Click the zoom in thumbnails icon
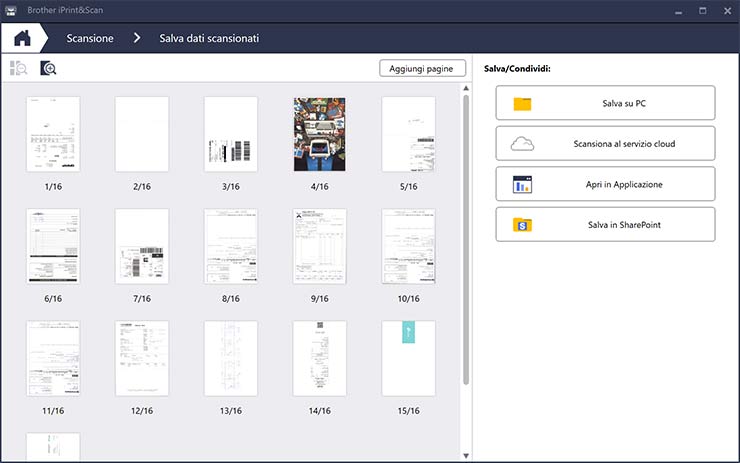The width and height of the screenshot is (740, 463). (x=48, y=68)
